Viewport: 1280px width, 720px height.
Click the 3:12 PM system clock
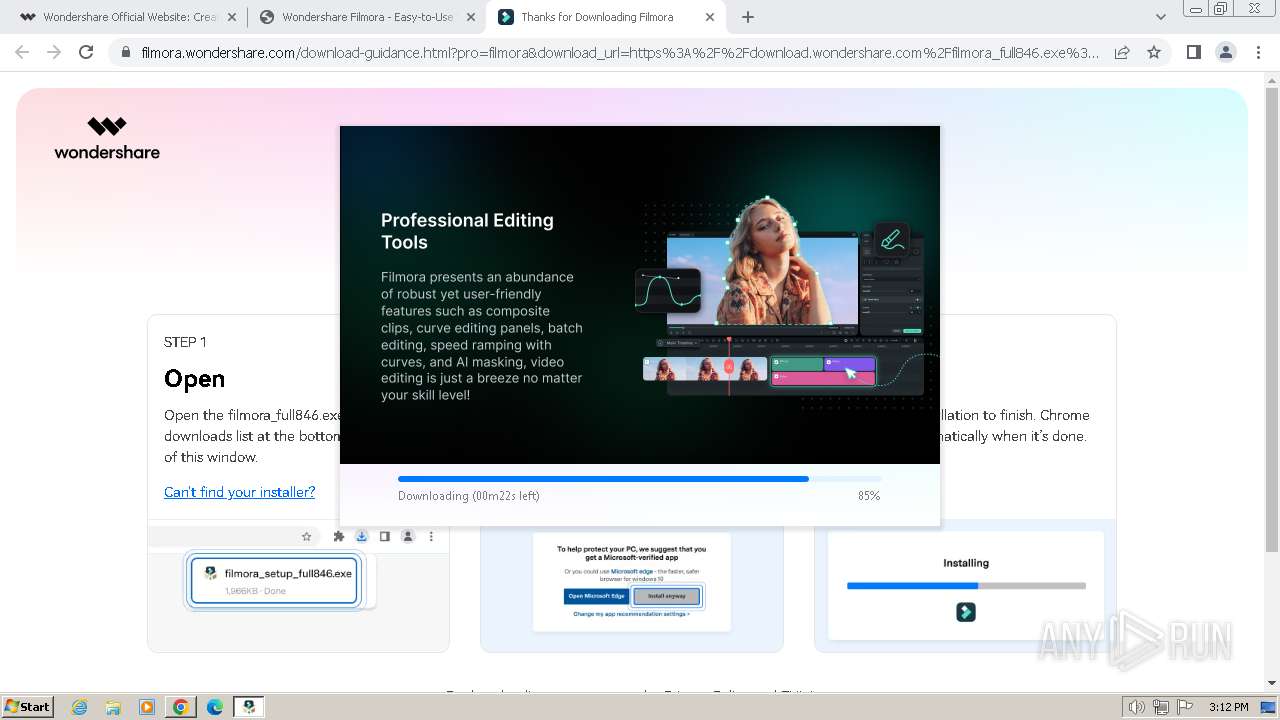[1228, 707]
